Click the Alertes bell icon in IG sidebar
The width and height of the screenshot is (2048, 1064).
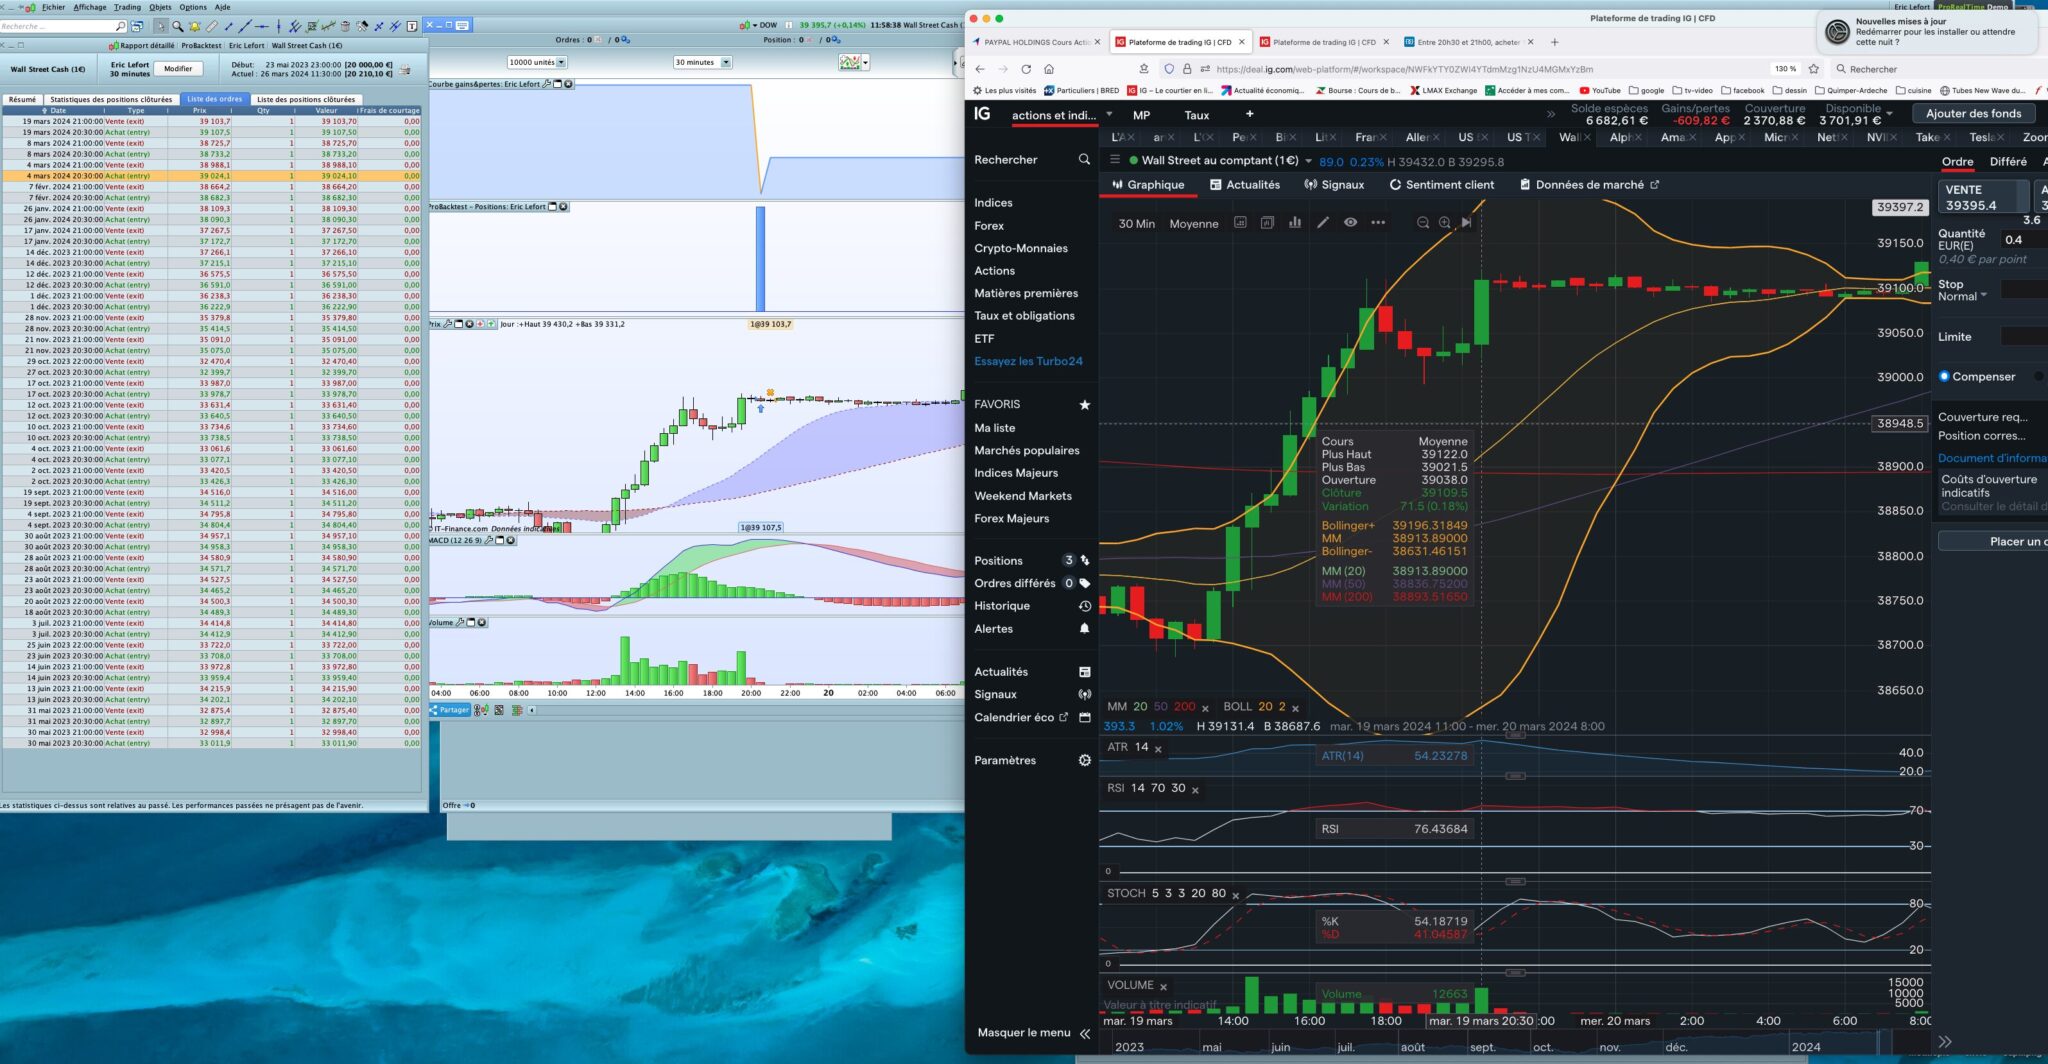1084,629
